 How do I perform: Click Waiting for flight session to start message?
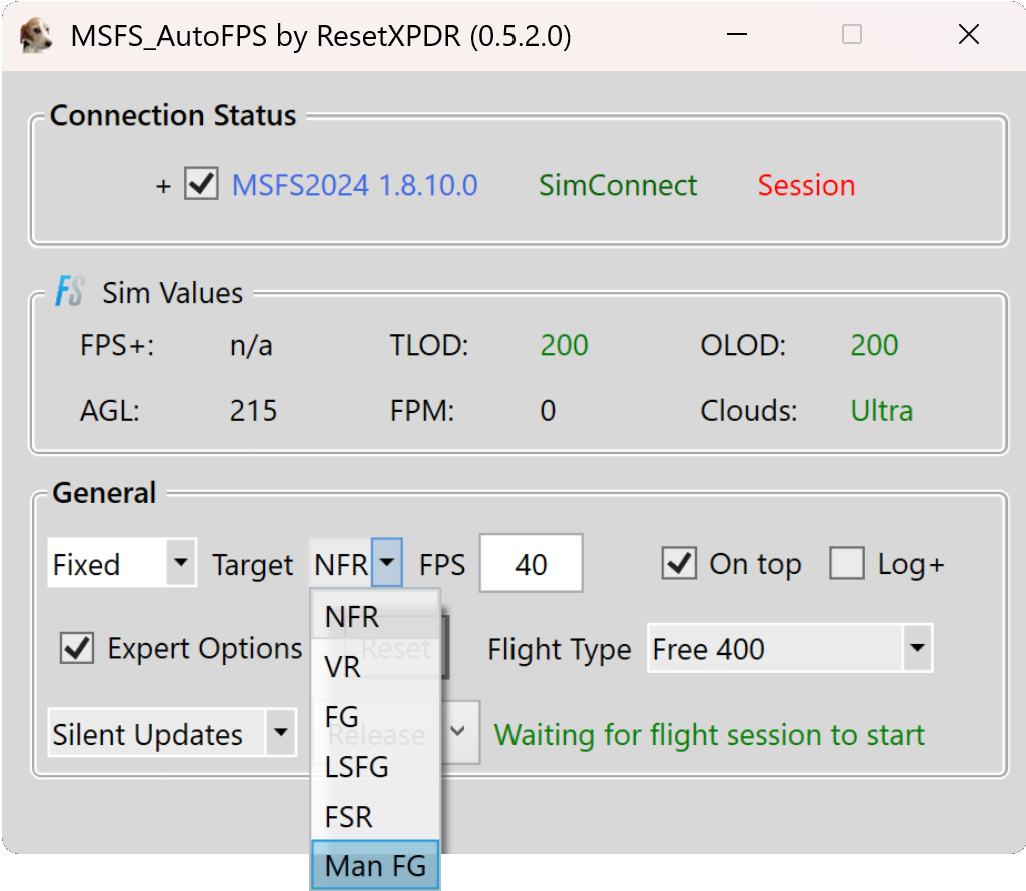pyautogui.click(x=709, y=735)
